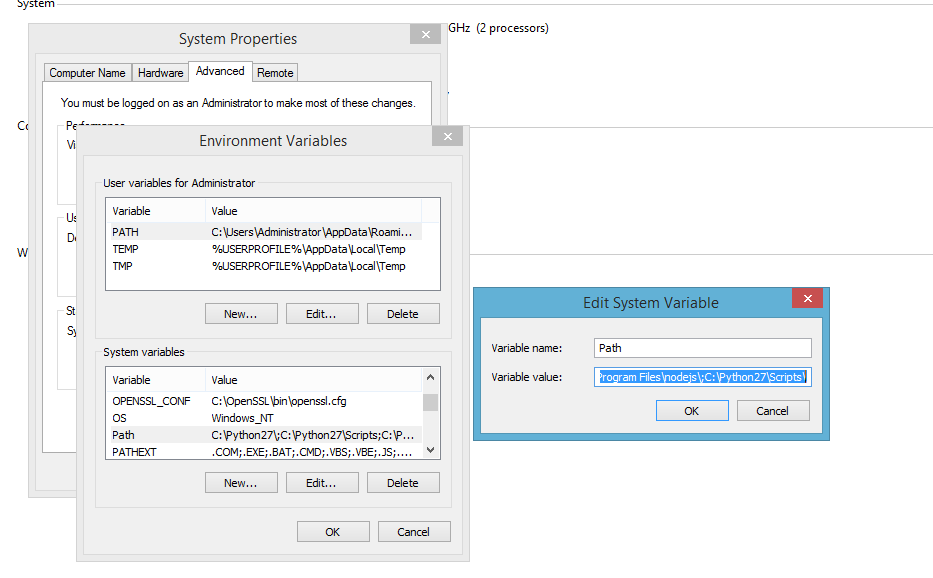The height and width of the screenshot is (578, 933).
Task: Close the Edit System Variable dialog
Action: click(807, 299)
